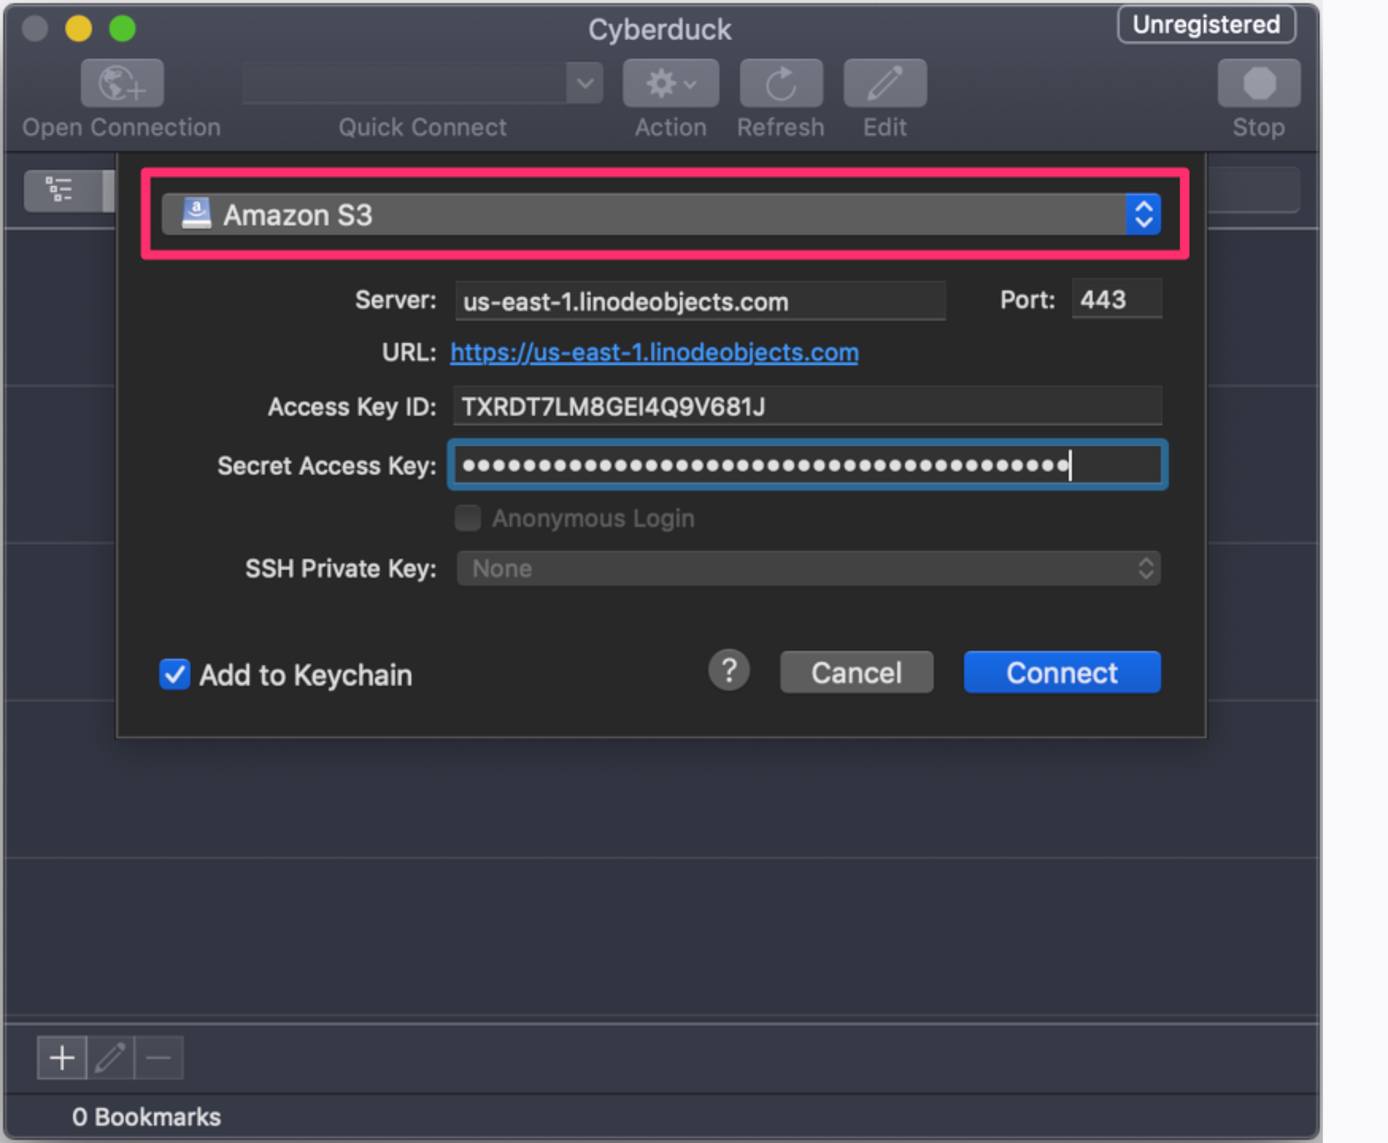Viewport: 1388px width, 1143px height.
Task: Uncheck Add to Keychain
Action: click(x=174, y=674)
